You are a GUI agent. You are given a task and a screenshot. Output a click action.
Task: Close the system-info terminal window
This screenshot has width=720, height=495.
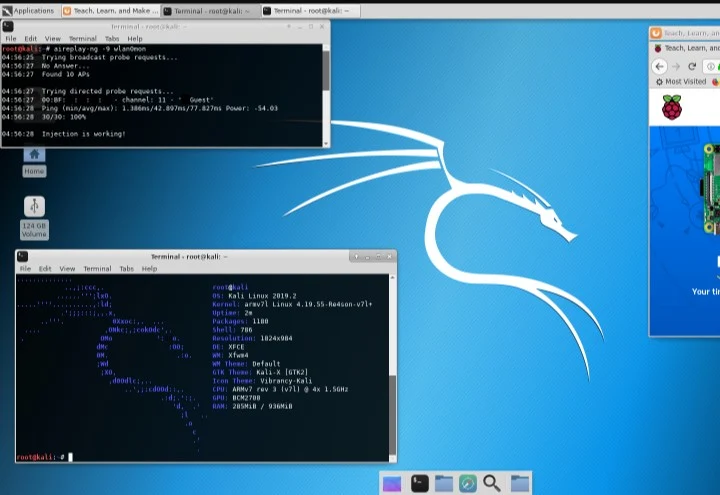click(x=389, y=257)
